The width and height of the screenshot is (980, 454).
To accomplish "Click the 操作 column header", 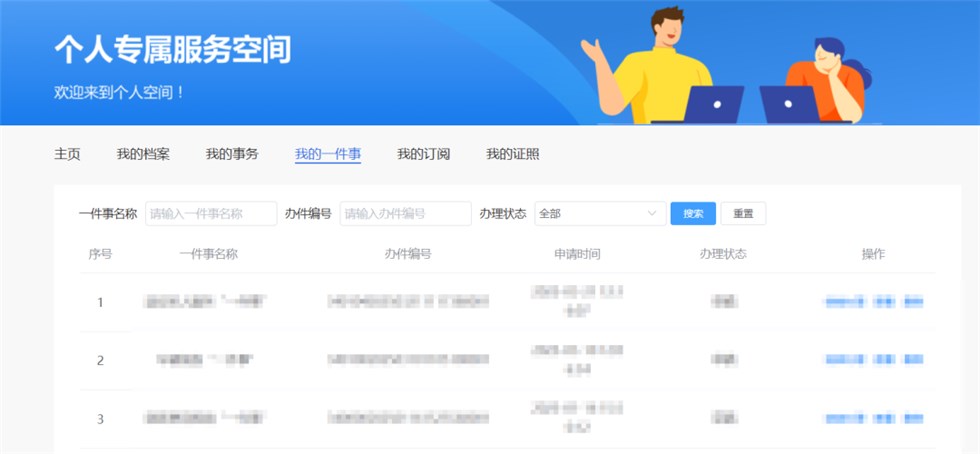I will click(873, 254).
